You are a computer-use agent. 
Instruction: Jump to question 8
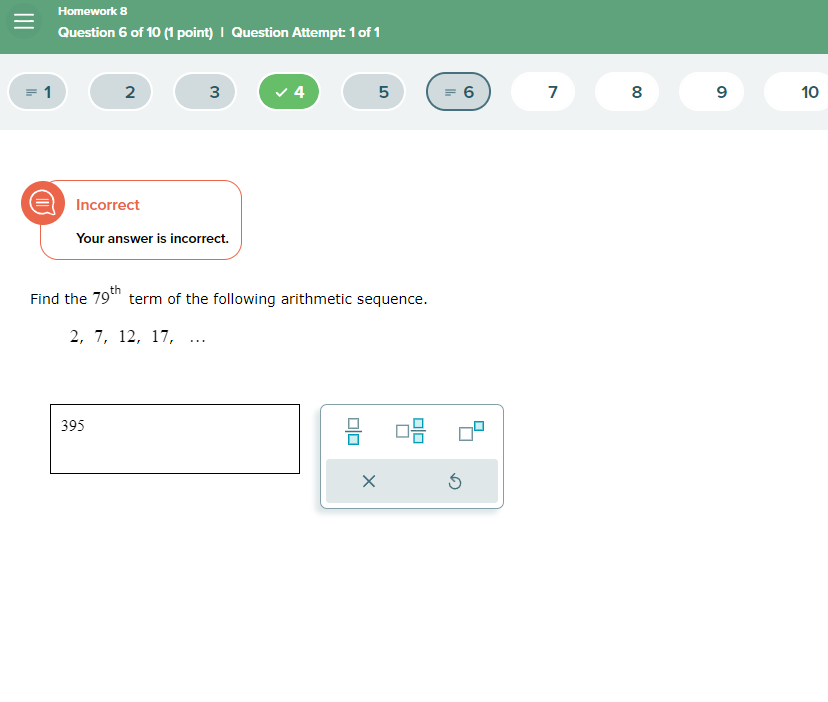(627, 91)
